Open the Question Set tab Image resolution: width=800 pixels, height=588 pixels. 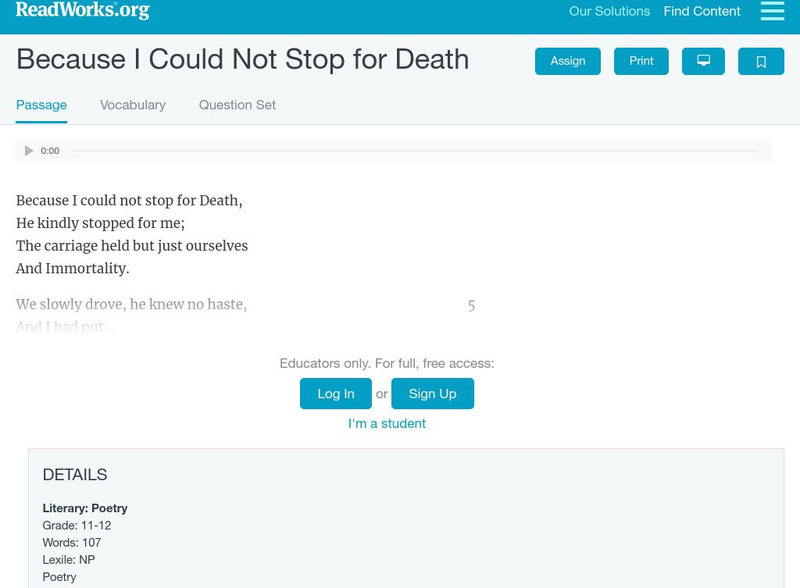(237, 105)
